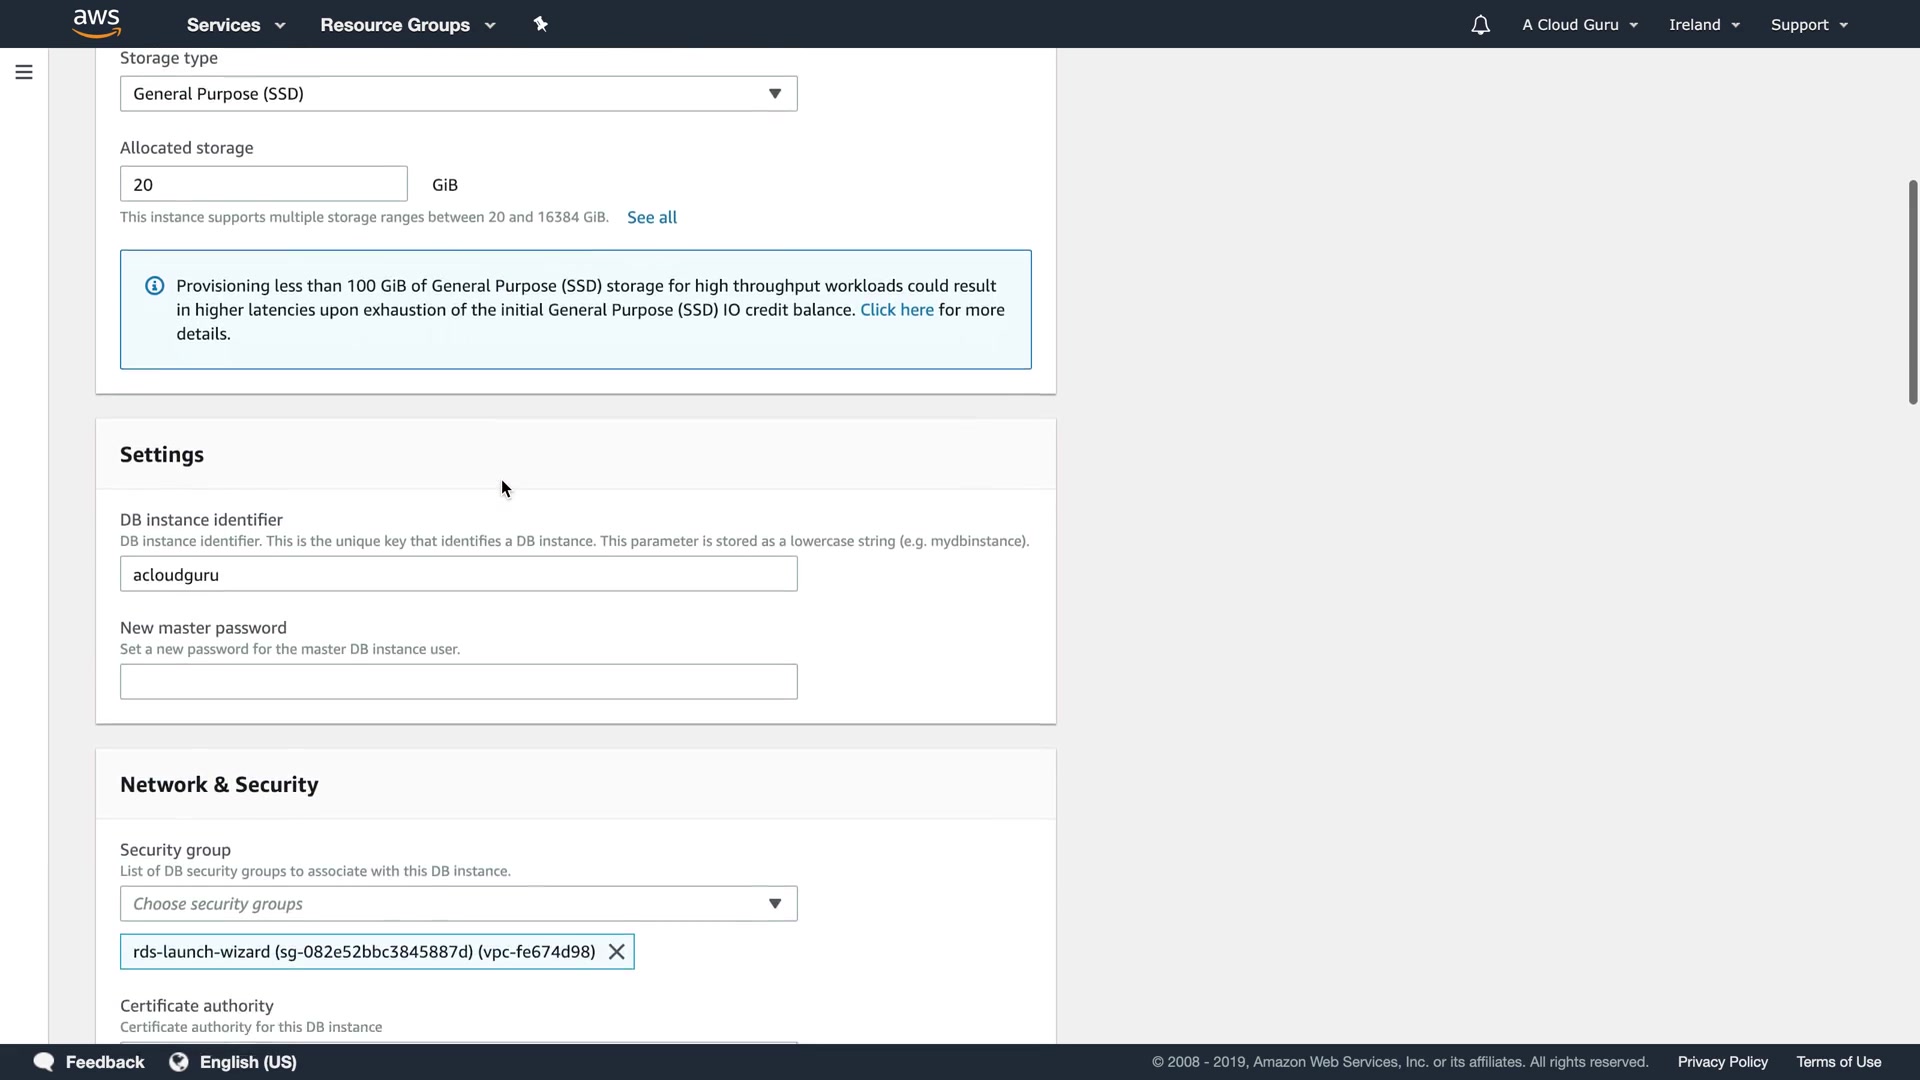Open the Choose security groups dropdown

tap(458, 904)
